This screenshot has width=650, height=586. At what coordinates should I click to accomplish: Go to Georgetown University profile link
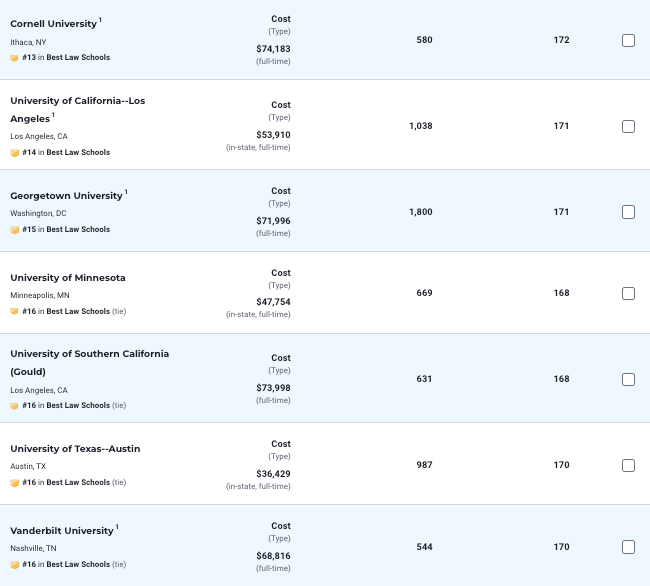[66, 196]
